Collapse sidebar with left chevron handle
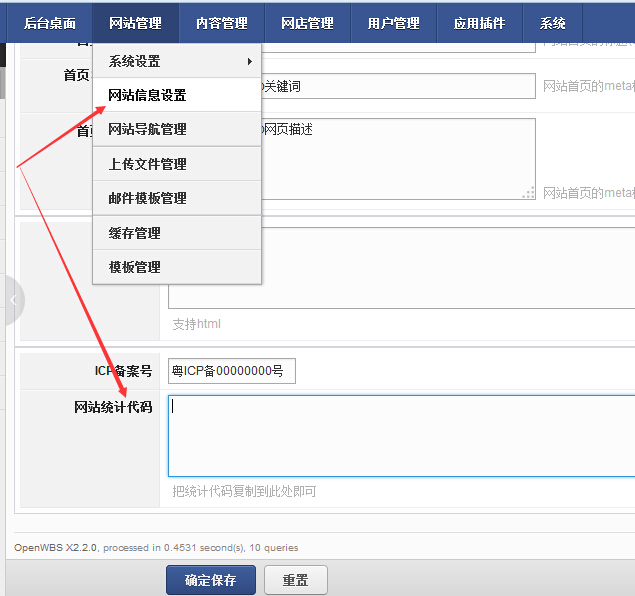635x596 pixels. 14,300
